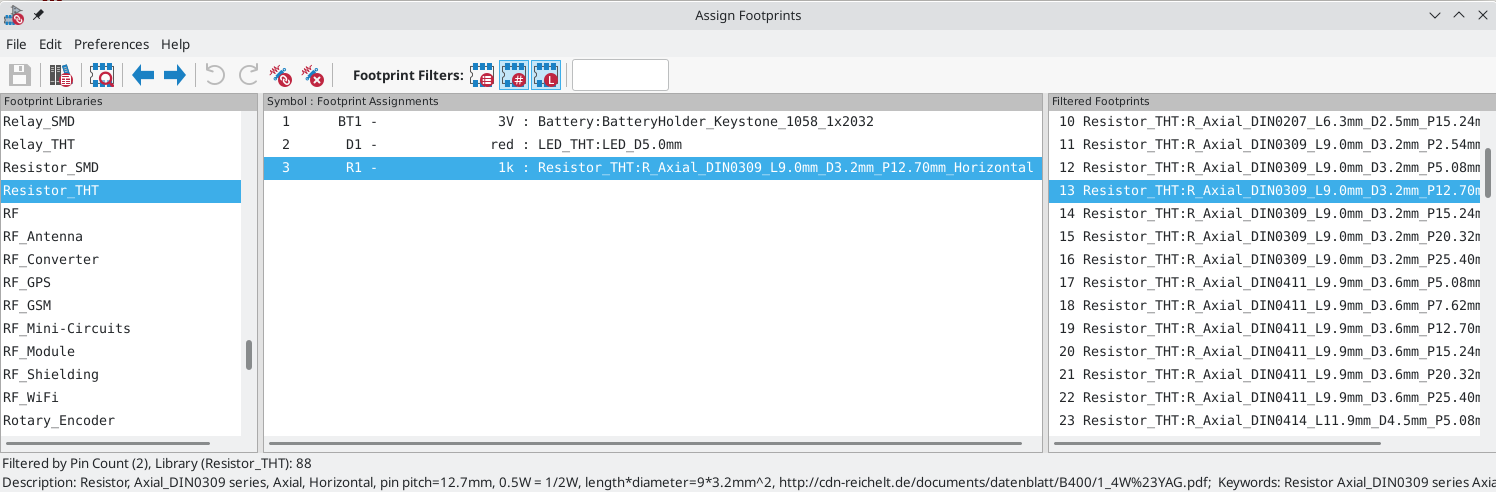This screenshot has width=1496, height=492.
Task: Toggle the filter by pin count
Action: click(514, 75)
